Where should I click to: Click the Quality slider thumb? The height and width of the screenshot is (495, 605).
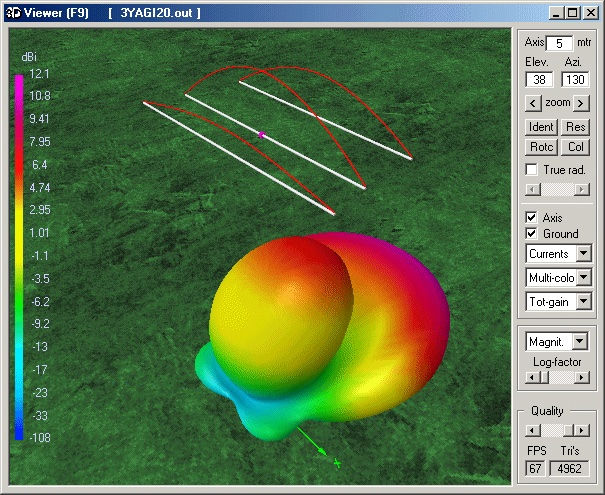(568, 430)
